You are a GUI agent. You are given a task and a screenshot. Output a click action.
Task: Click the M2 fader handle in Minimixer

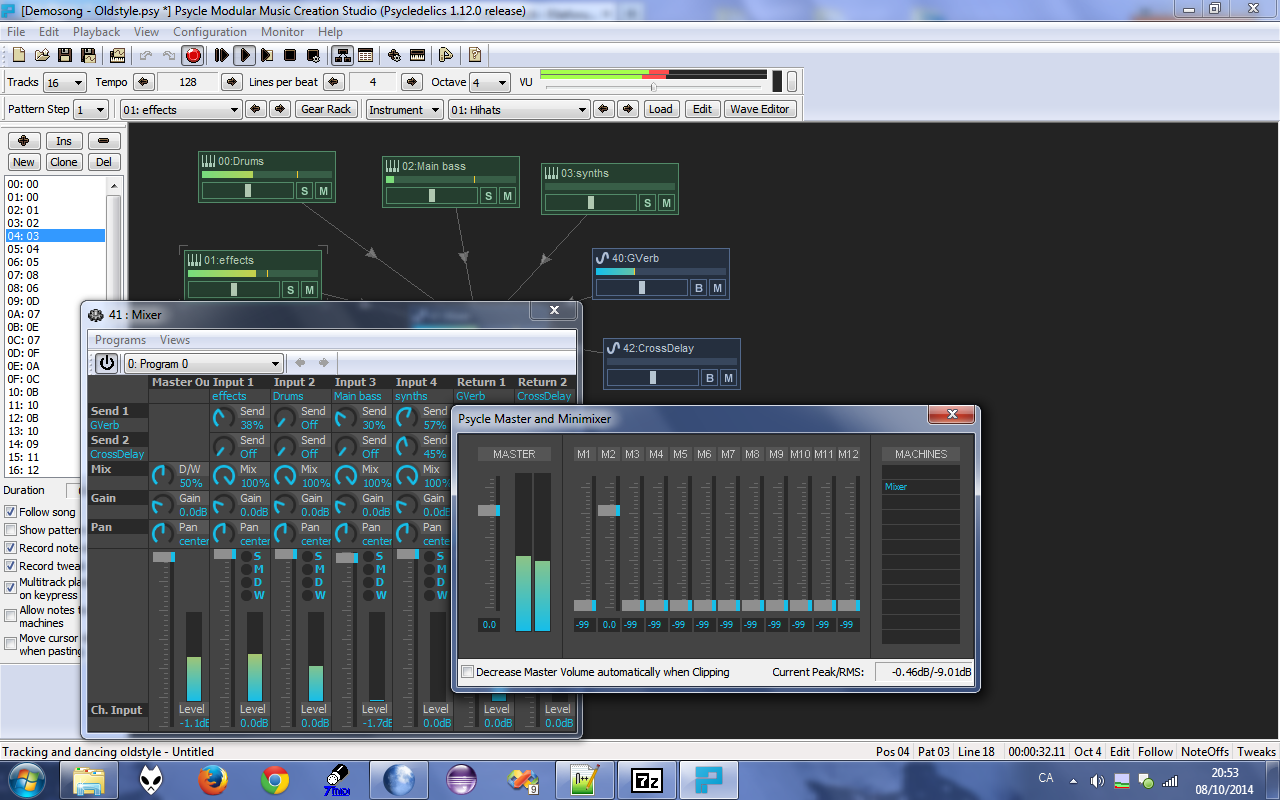coord(608,510)
